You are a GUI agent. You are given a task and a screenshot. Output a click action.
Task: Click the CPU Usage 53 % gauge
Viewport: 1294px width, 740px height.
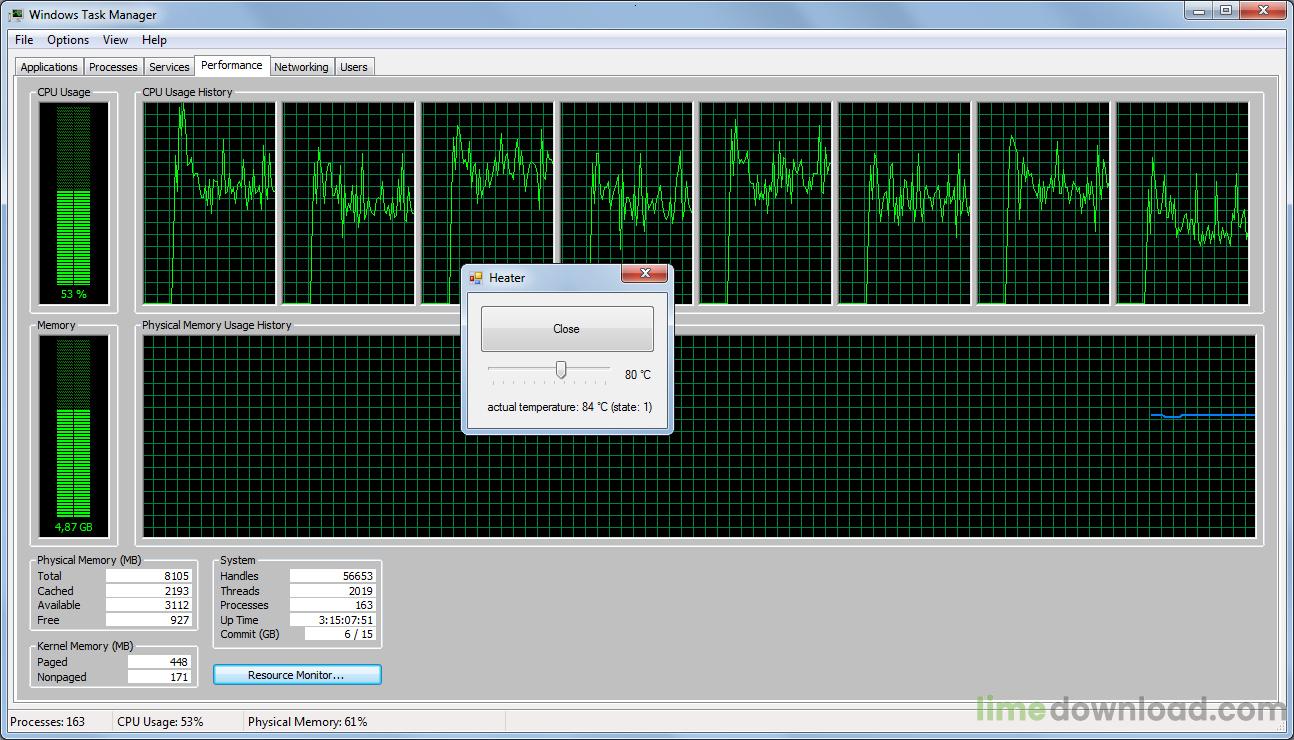click(74, 203)
